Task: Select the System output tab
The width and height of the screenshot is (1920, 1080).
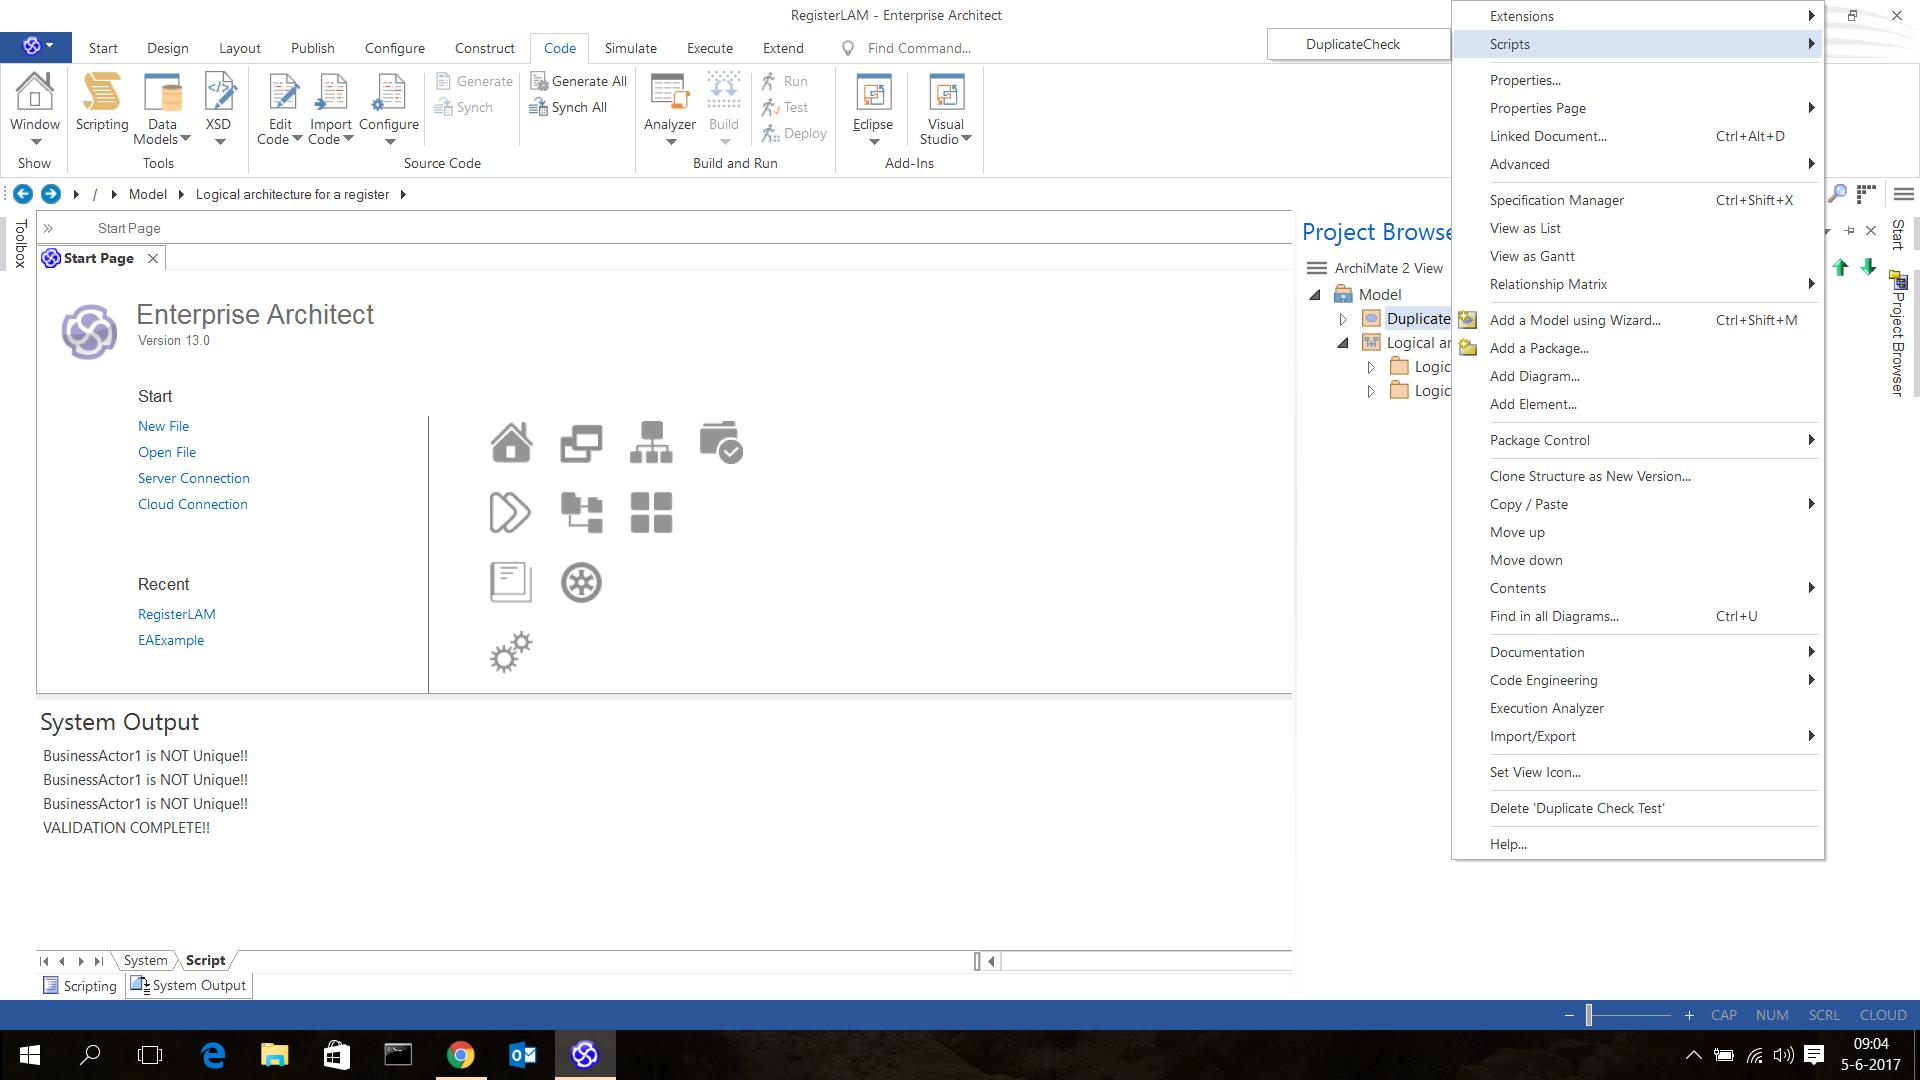Action: tap(145, 960)
